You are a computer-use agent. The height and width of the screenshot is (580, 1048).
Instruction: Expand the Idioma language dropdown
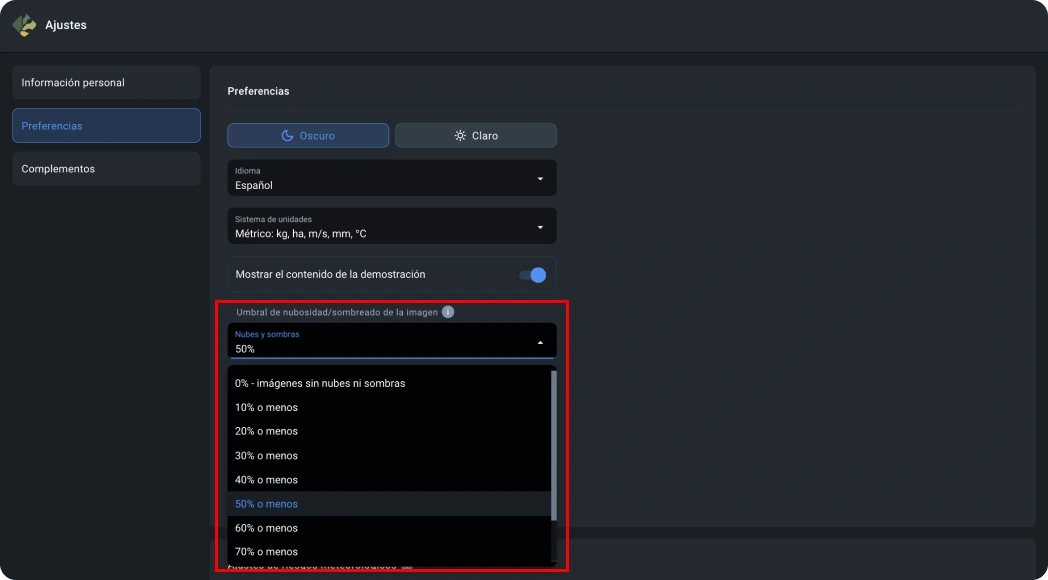tap(540, 179)
